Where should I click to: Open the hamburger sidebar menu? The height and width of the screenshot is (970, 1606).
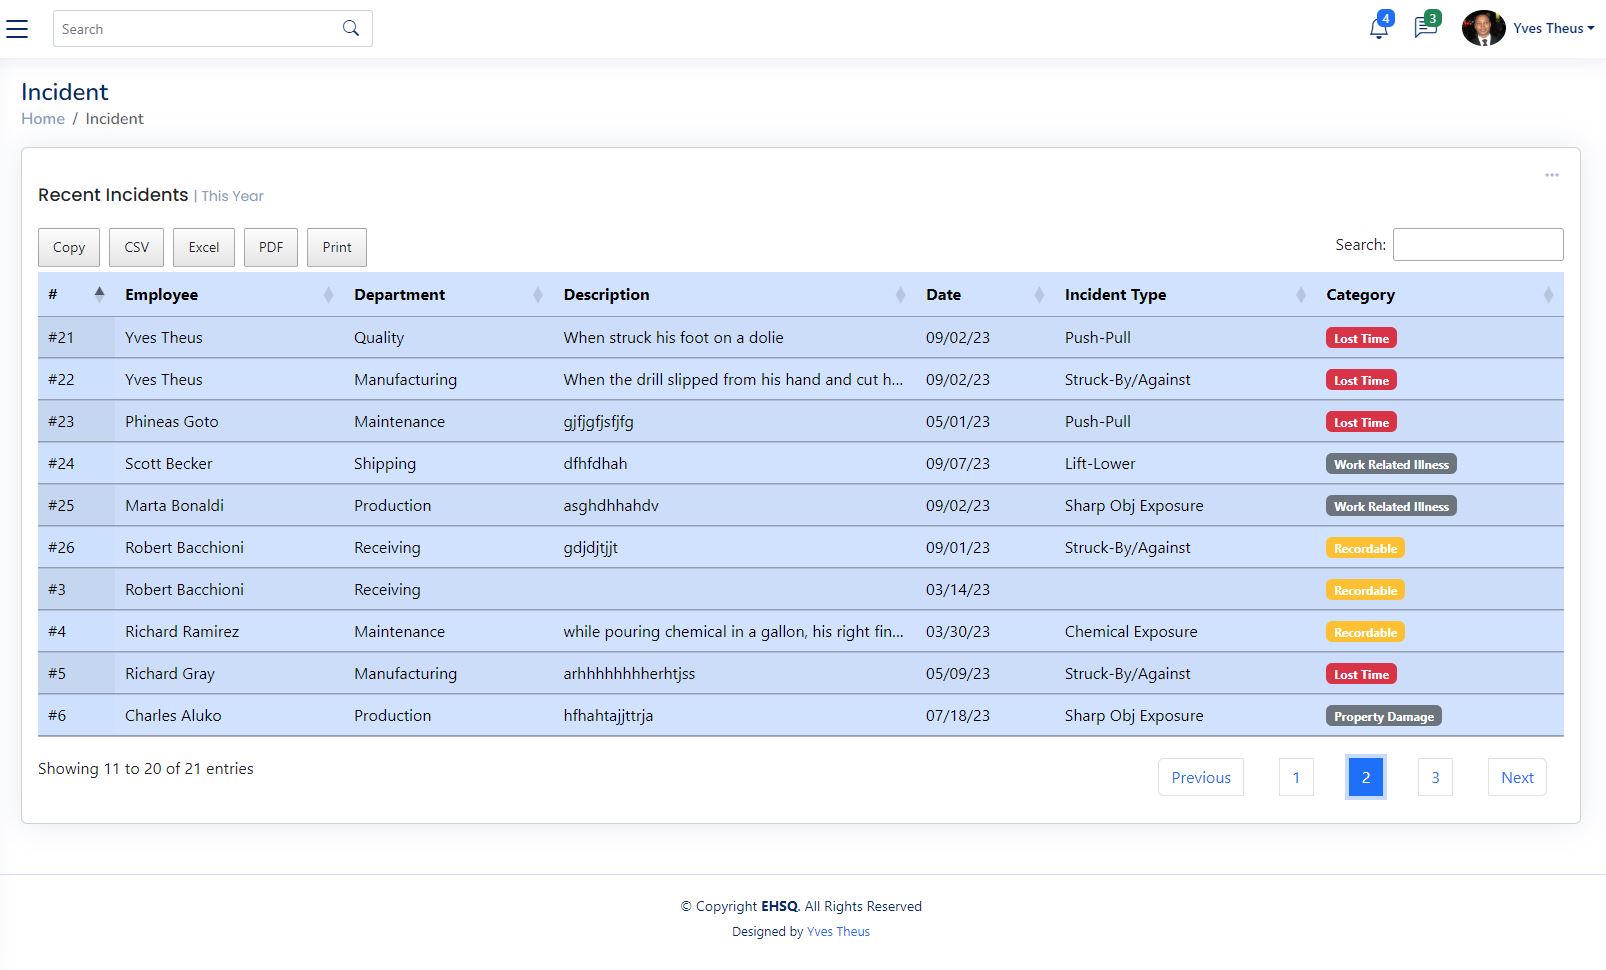pyautogui.click(x=17, y=29)
